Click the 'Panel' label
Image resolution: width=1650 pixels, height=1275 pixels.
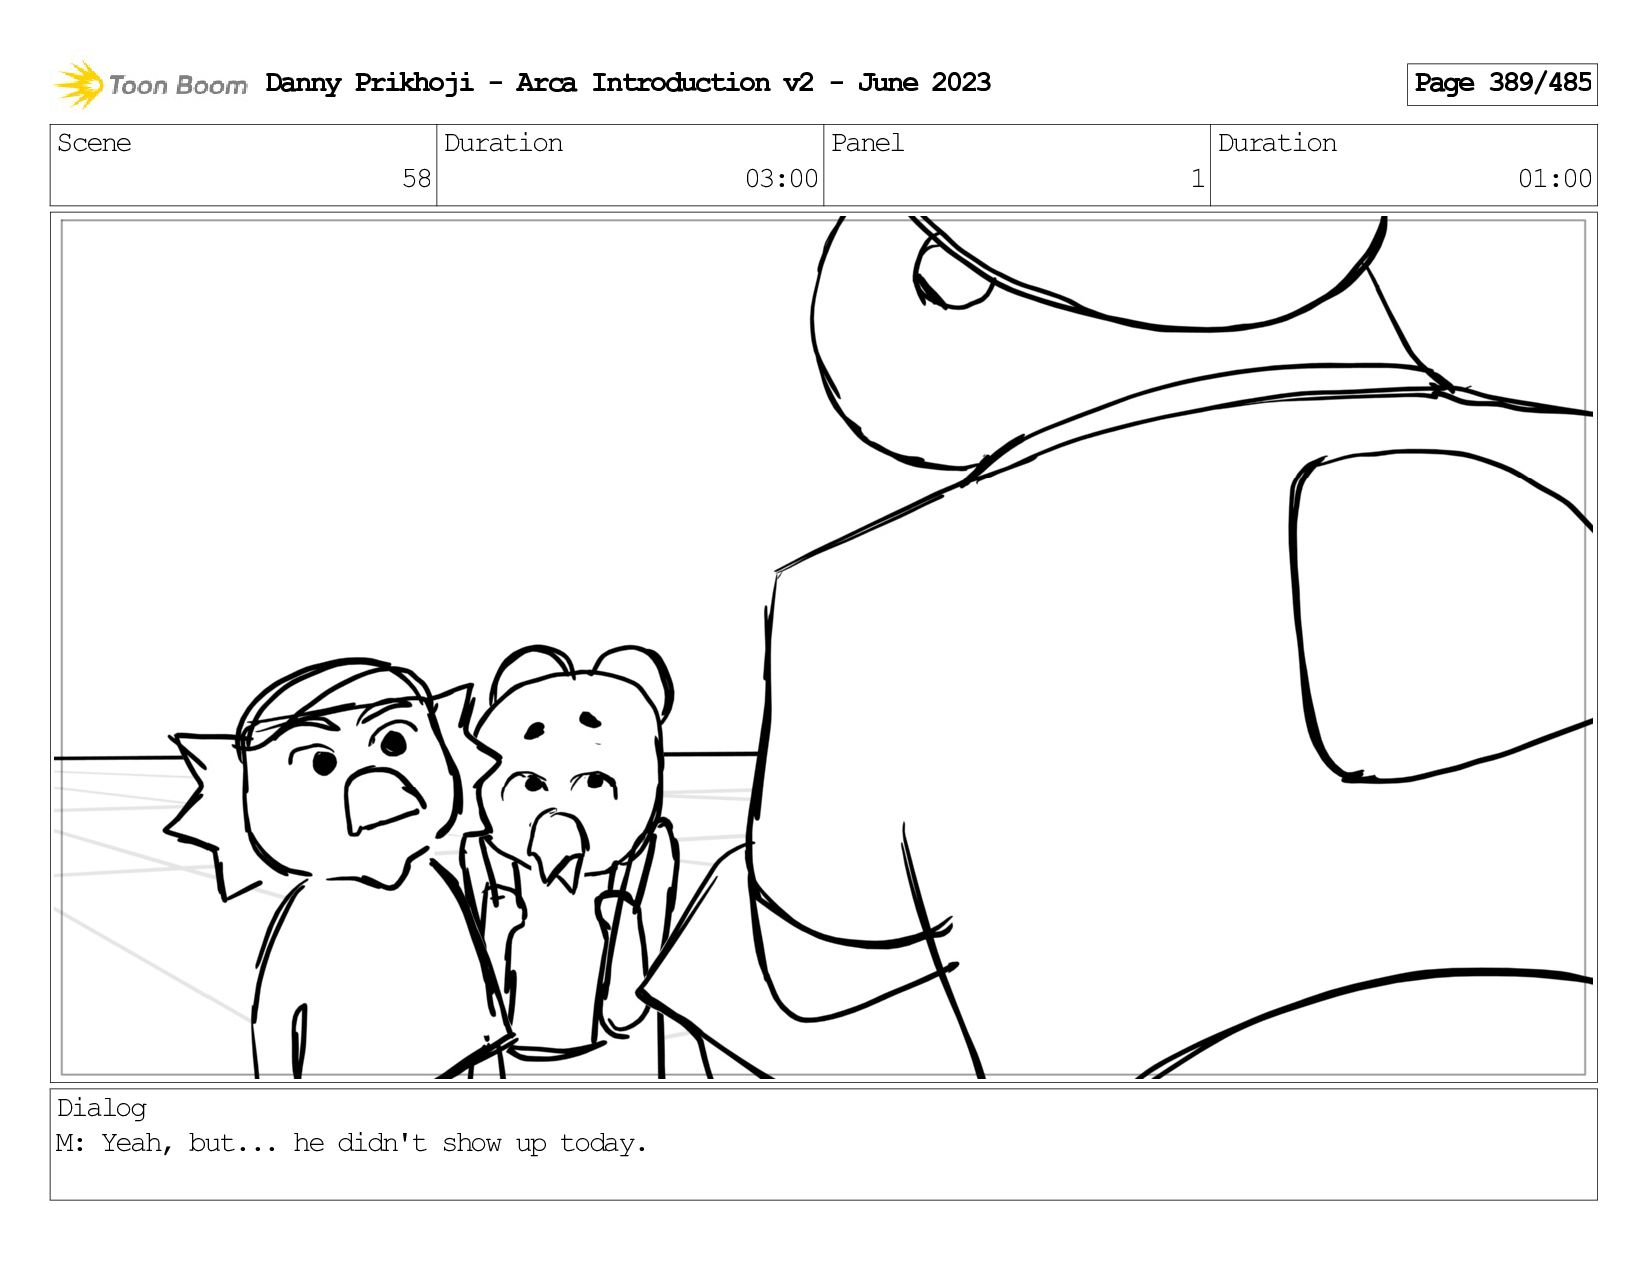click(867, 143)
